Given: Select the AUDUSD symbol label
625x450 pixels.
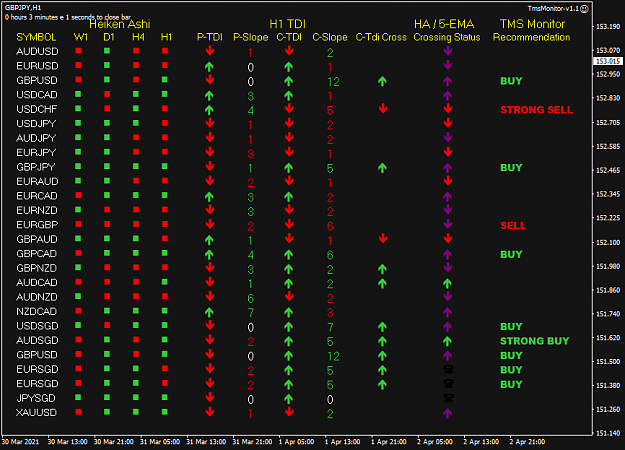Looking at the screenshot, I should 37,51.
